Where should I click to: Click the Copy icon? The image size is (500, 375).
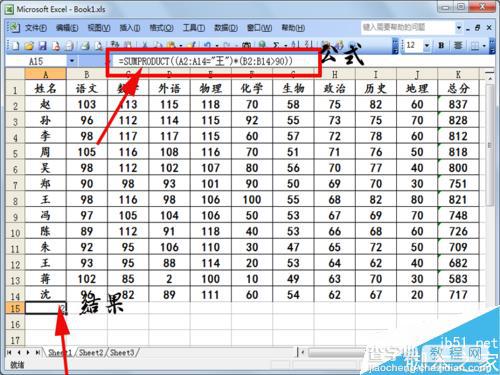158,45
